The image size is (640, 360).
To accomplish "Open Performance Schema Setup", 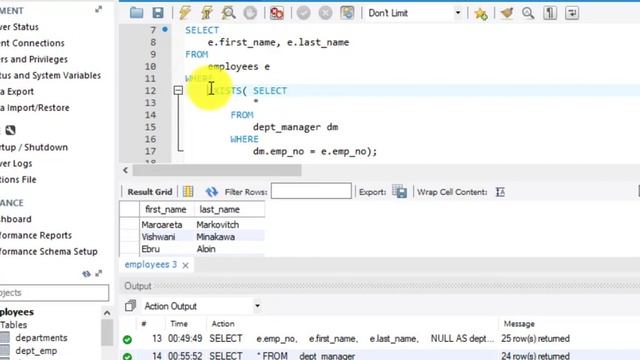I will 49,251.
